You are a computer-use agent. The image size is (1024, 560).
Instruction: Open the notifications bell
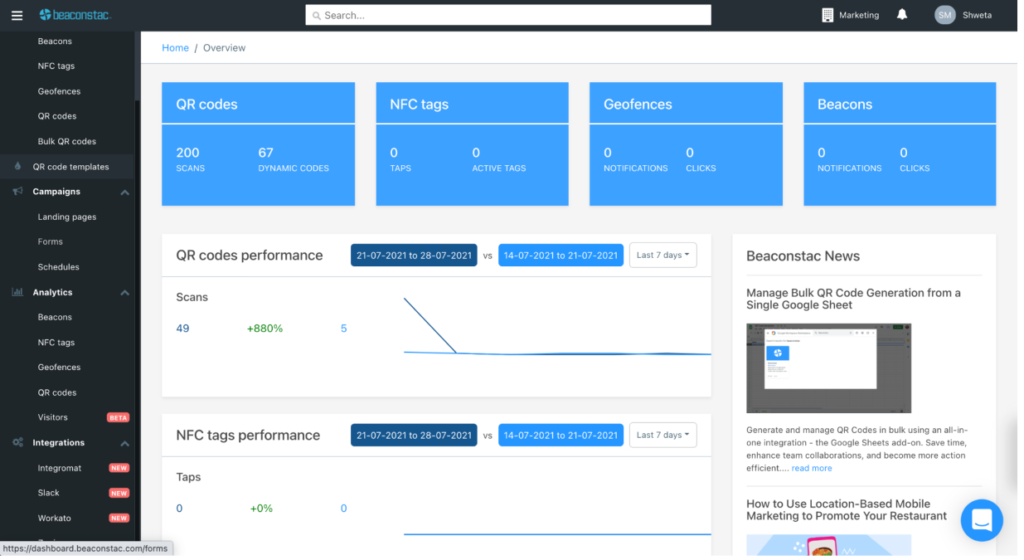click(902, 14)
